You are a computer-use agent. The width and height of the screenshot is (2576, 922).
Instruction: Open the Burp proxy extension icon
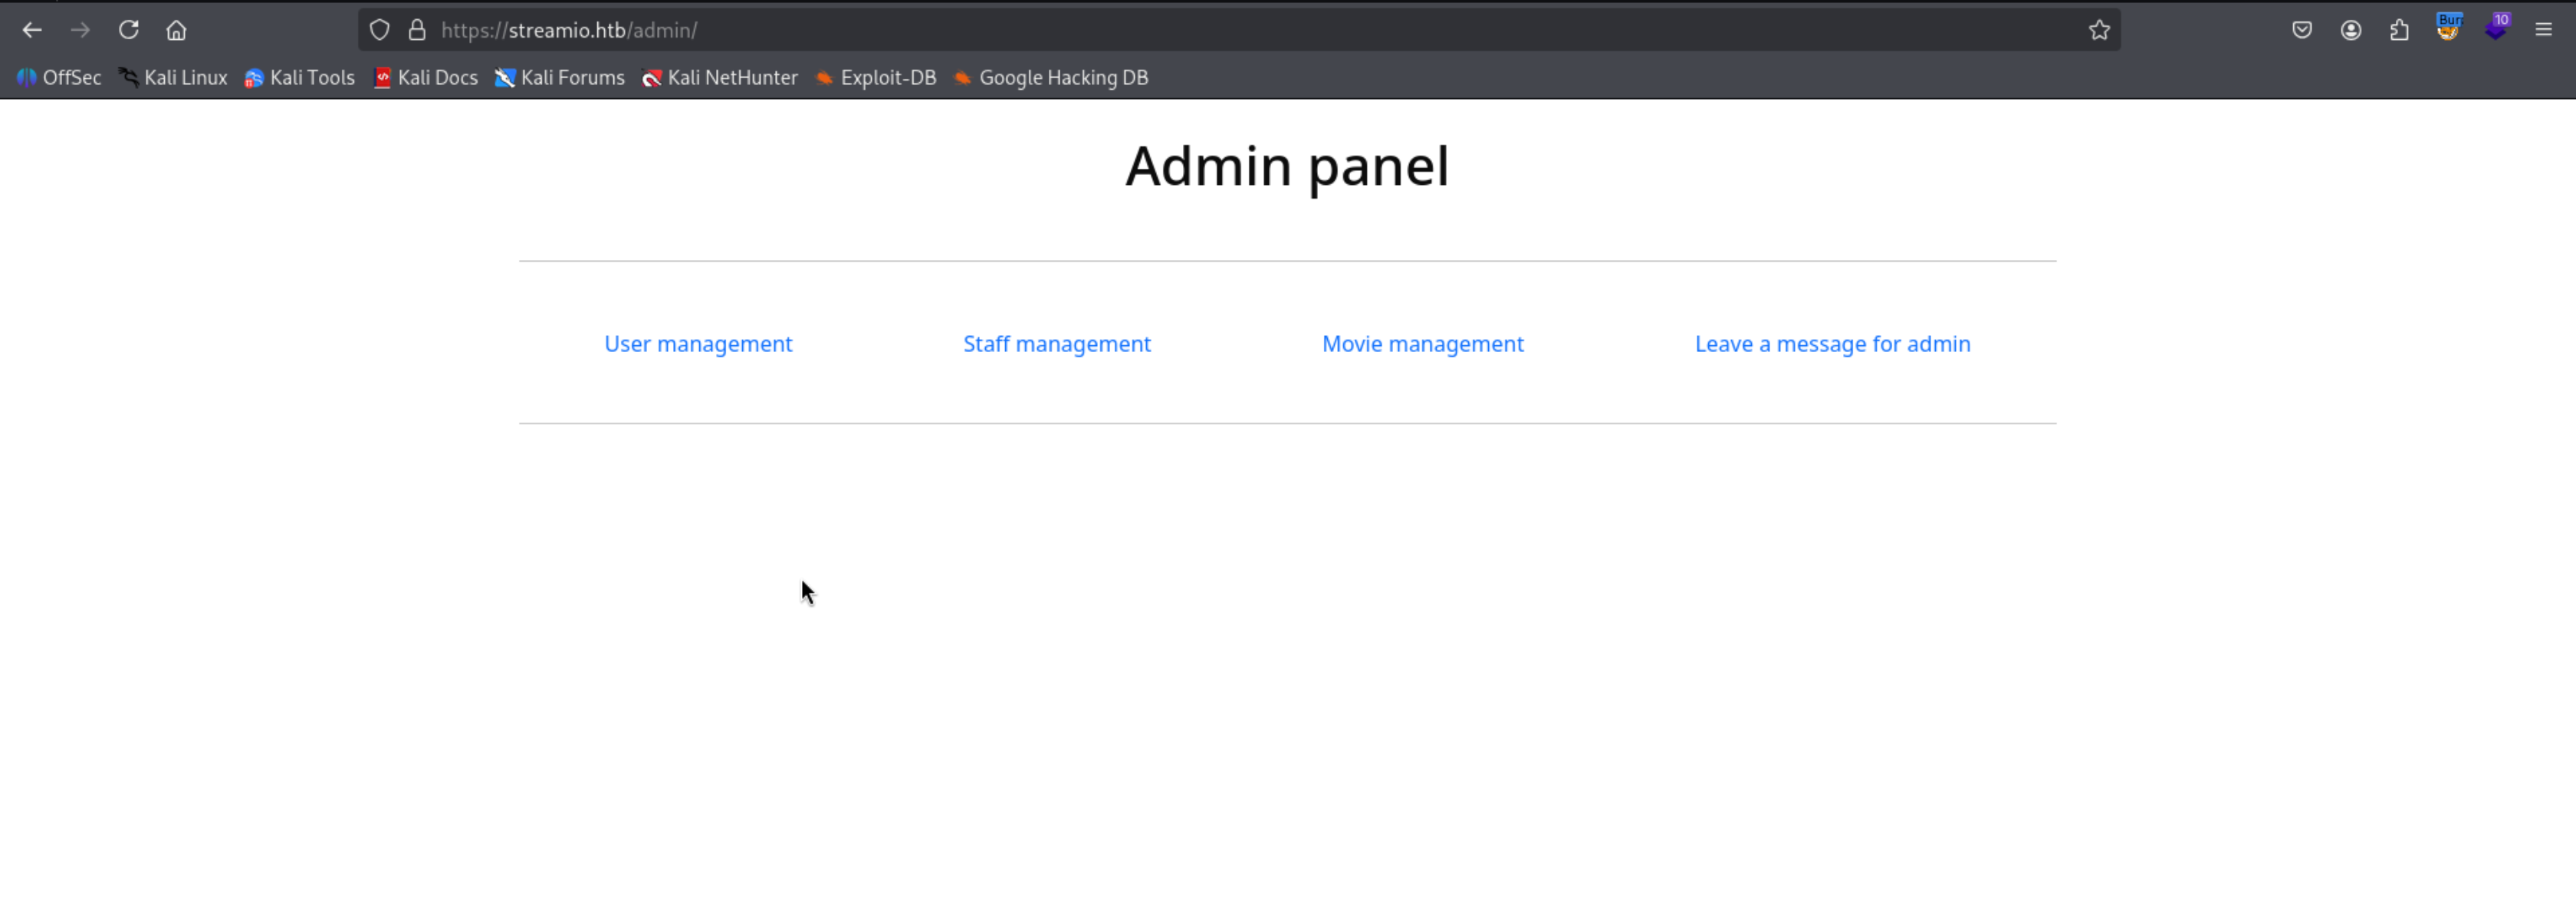coord(2448,30)
